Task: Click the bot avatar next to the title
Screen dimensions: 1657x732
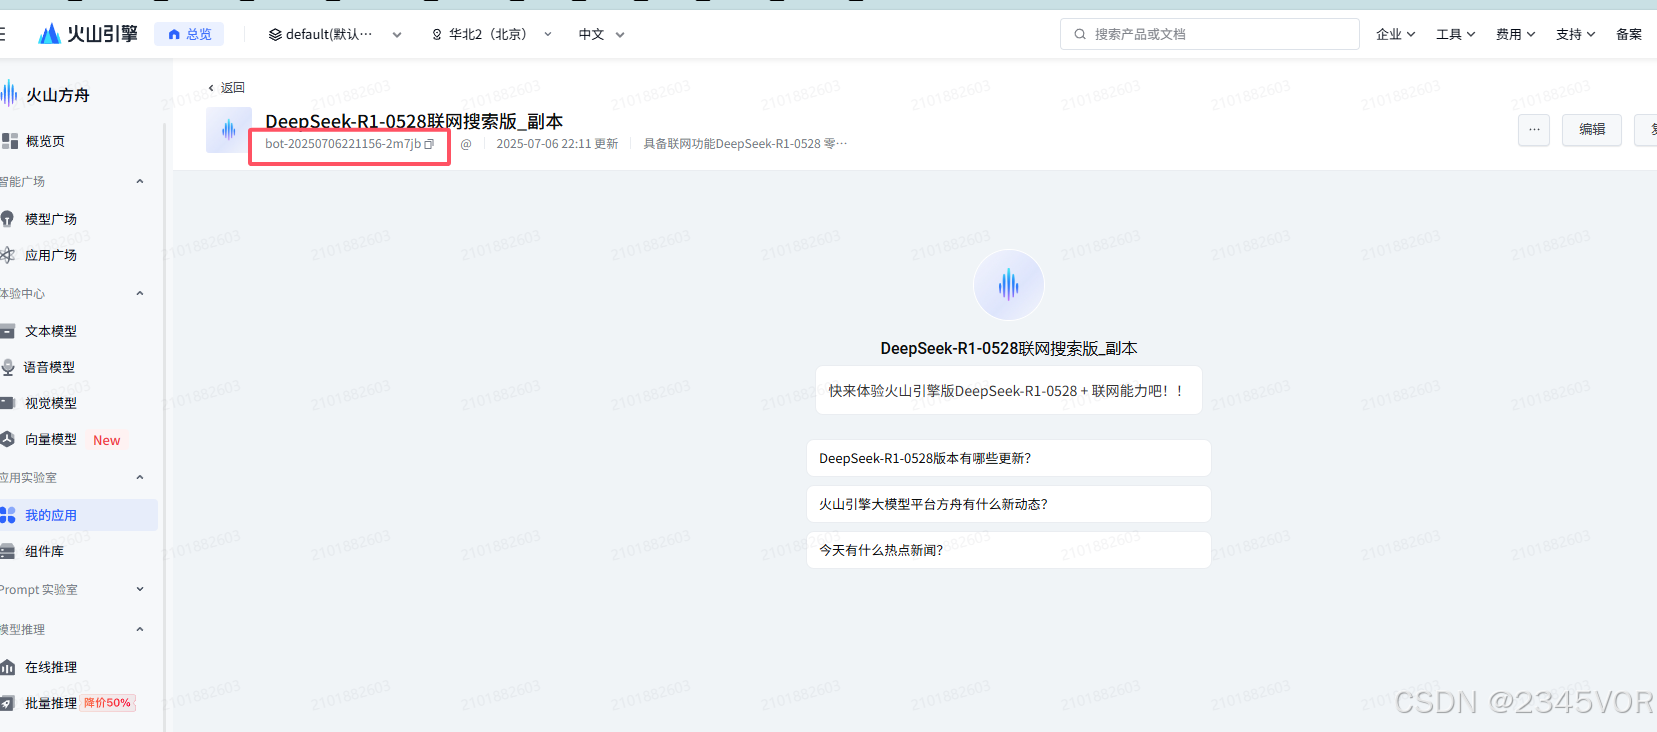Action: 229,130
